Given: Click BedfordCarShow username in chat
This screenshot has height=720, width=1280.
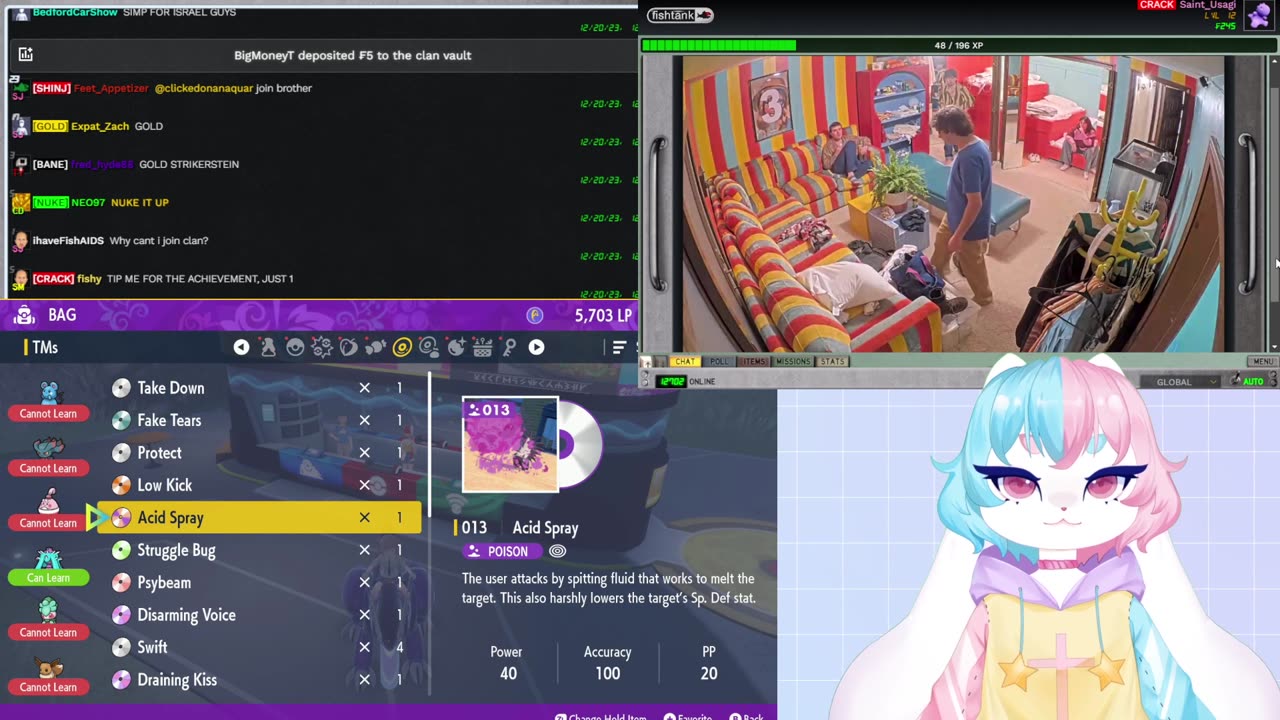Looking at the screenshot, I should (75, 12).
